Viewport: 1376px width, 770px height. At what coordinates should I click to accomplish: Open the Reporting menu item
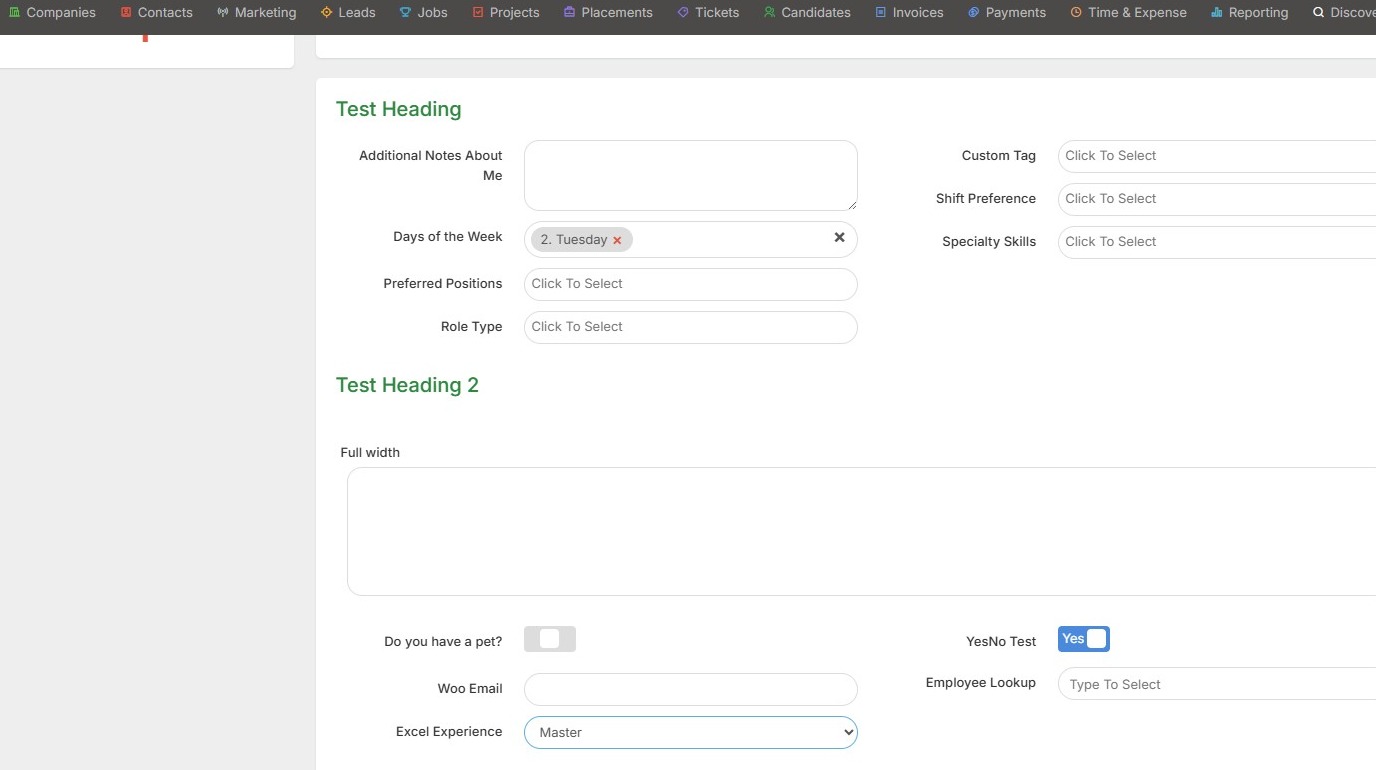coord(1249,13)
